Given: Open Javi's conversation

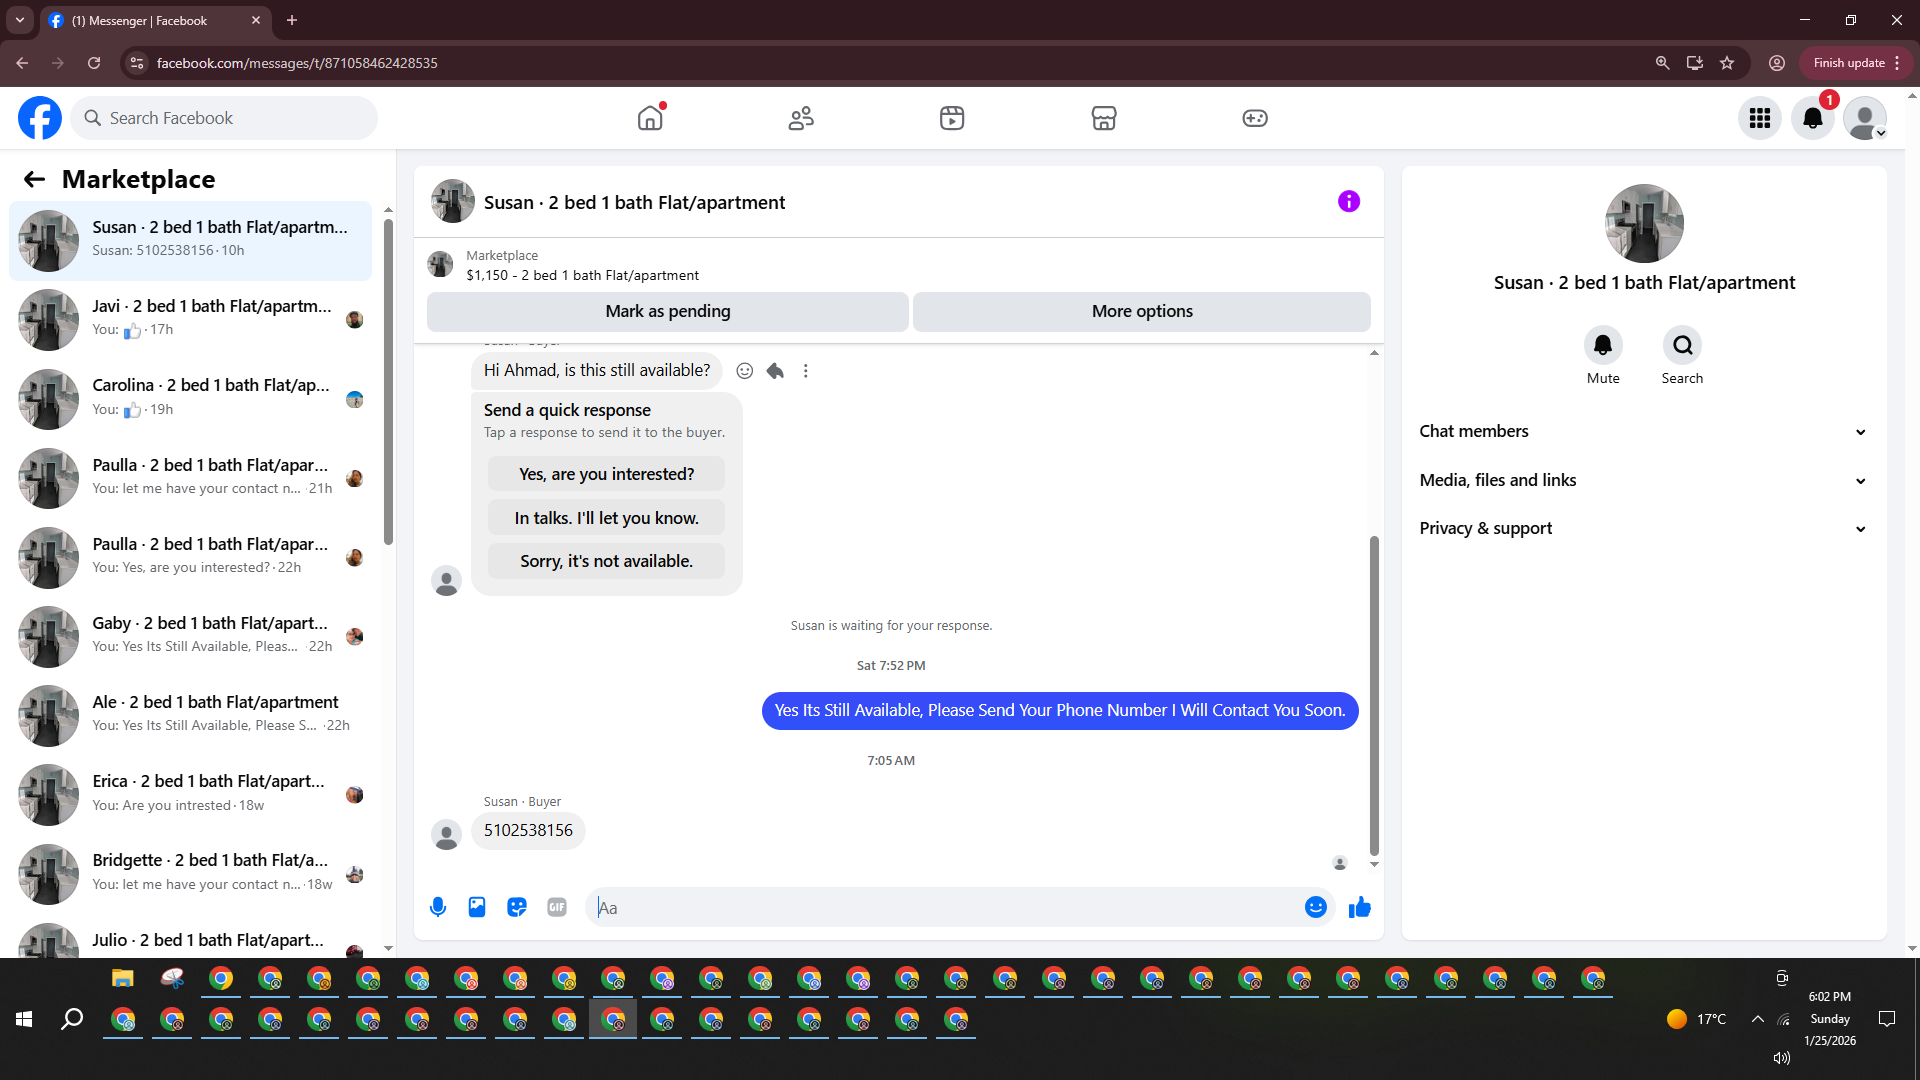Looking at the screenshot, I should tap(190, 319).
